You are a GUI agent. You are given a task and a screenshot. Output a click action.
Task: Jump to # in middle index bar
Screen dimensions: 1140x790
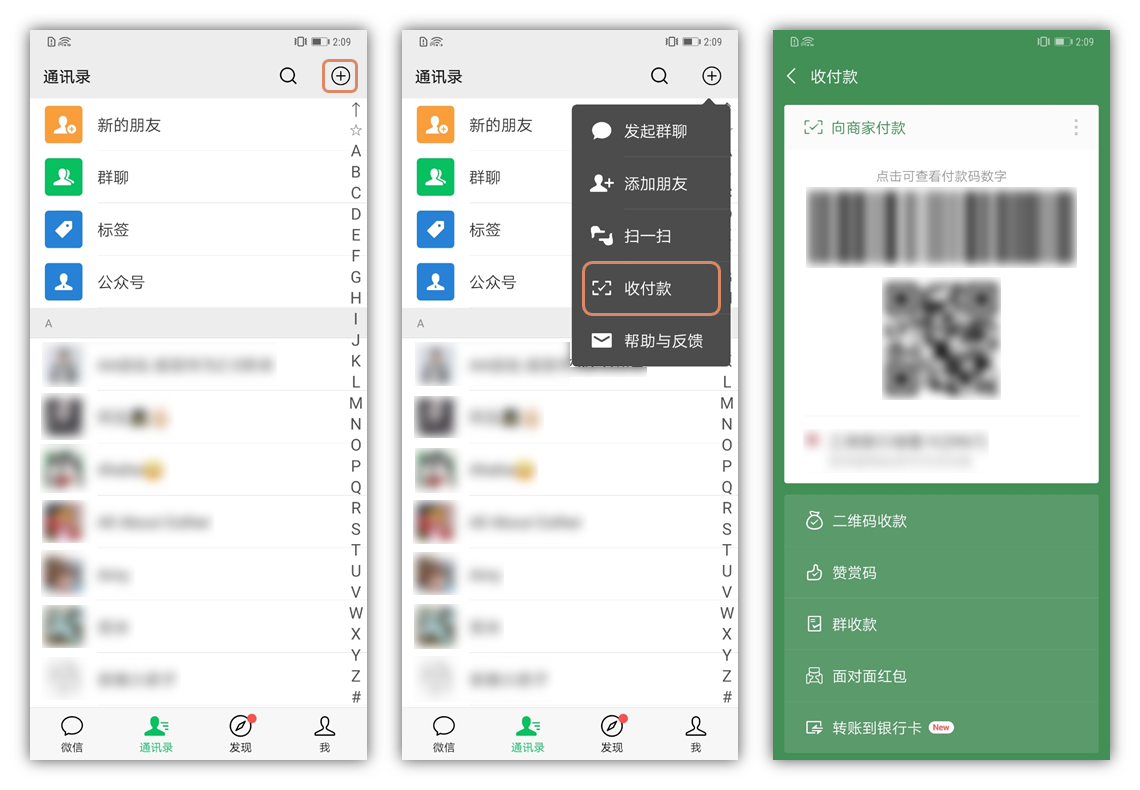726,697
